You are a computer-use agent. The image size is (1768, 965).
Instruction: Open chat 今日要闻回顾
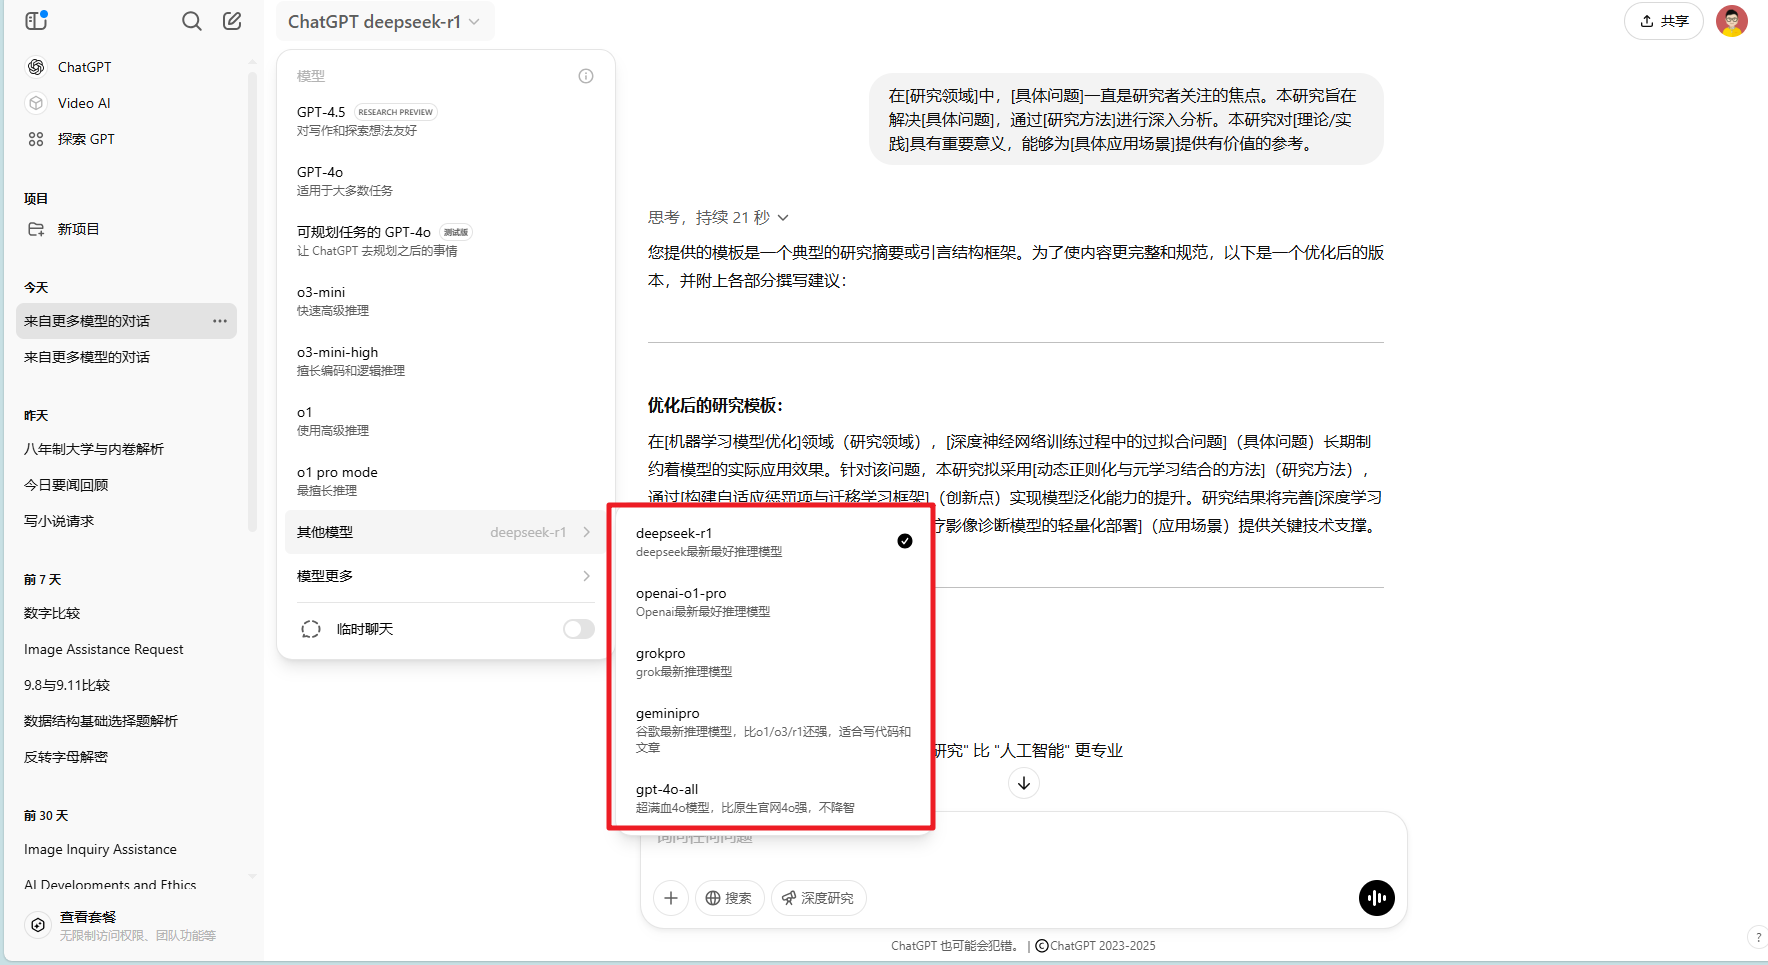126,485
